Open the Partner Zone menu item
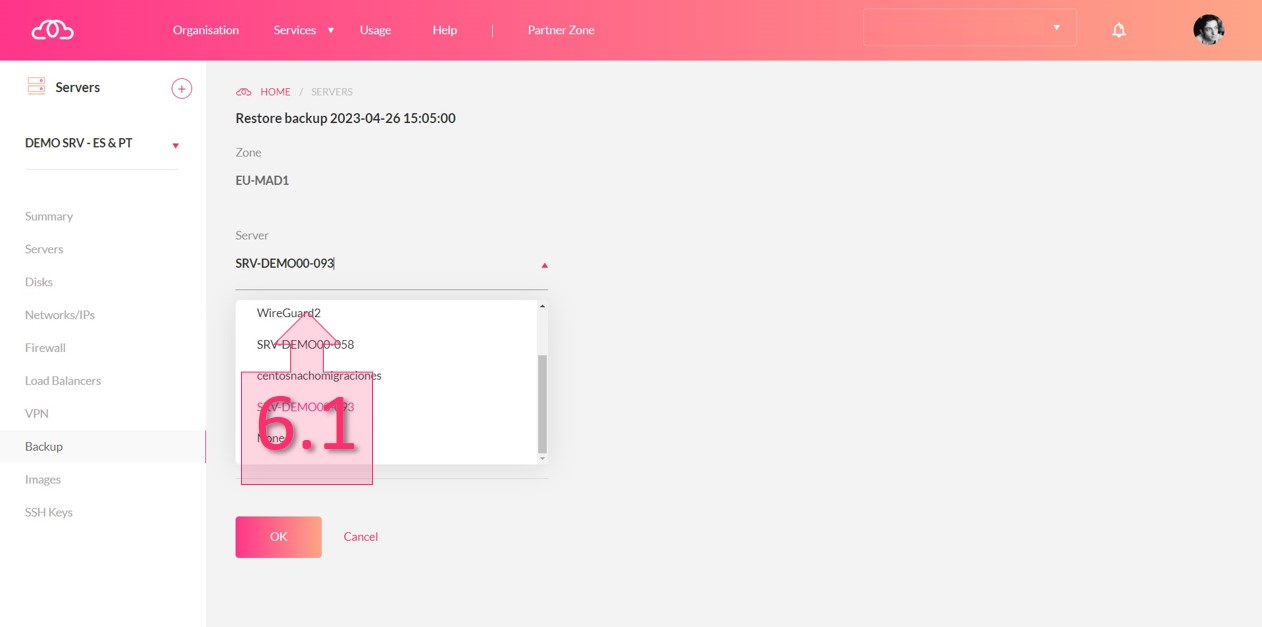Image resolution: width=1262 pixels, height=627 pixels. pyautogui.click(x=560, y=30)
